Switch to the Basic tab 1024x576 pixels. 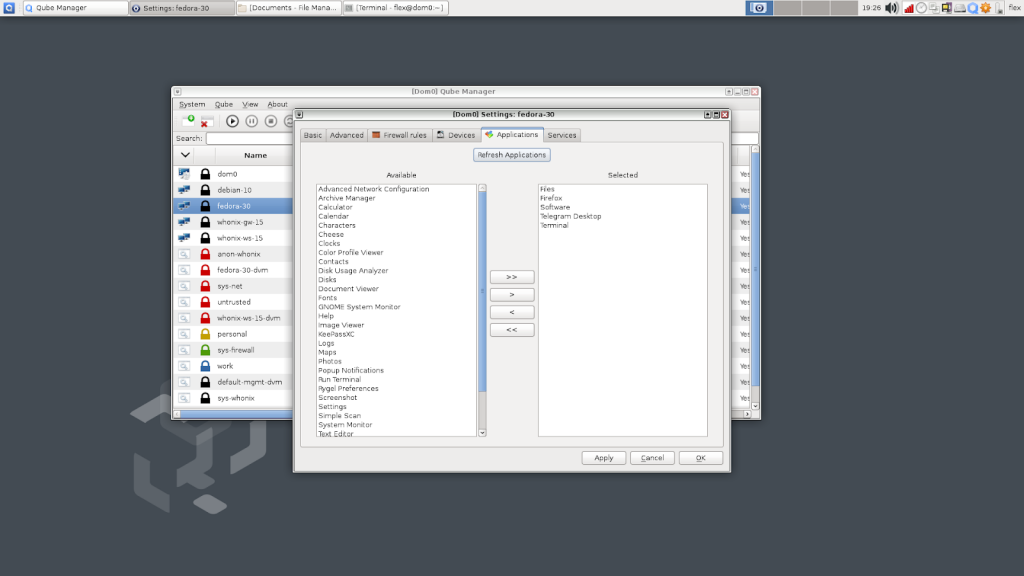point(313,135)
